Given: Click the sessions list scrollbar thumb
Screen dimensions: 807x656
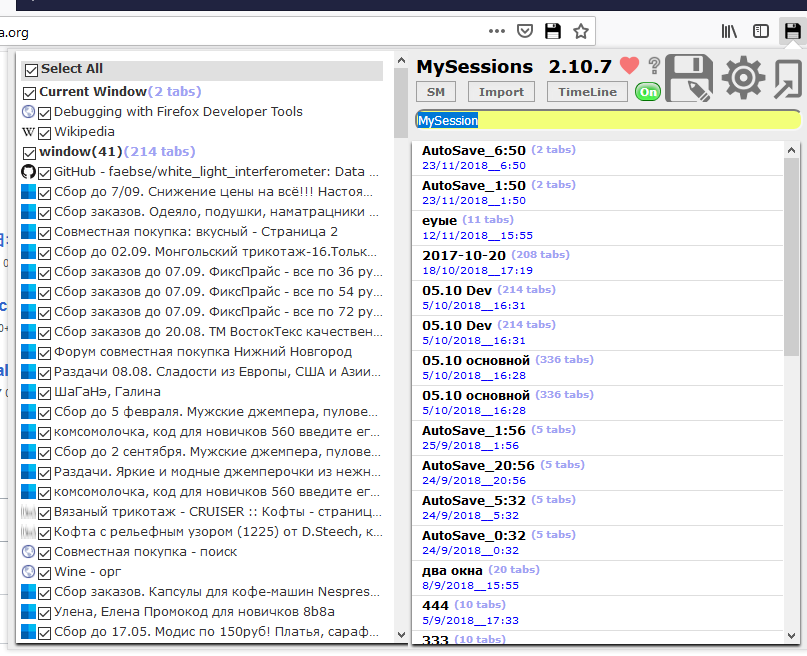Looking at the screenshot, I should coord(792,257).
